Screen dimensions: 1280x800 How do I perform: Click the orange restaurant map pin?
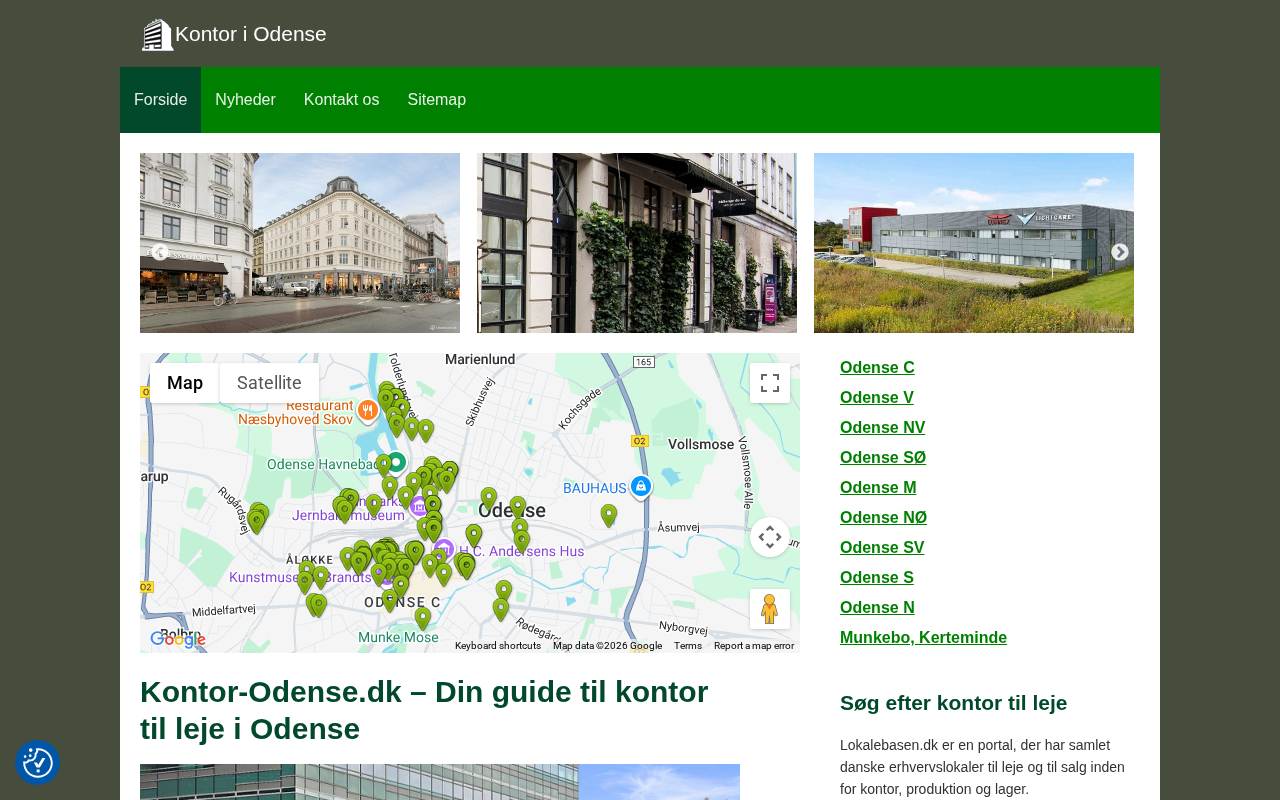pos(367,410)
